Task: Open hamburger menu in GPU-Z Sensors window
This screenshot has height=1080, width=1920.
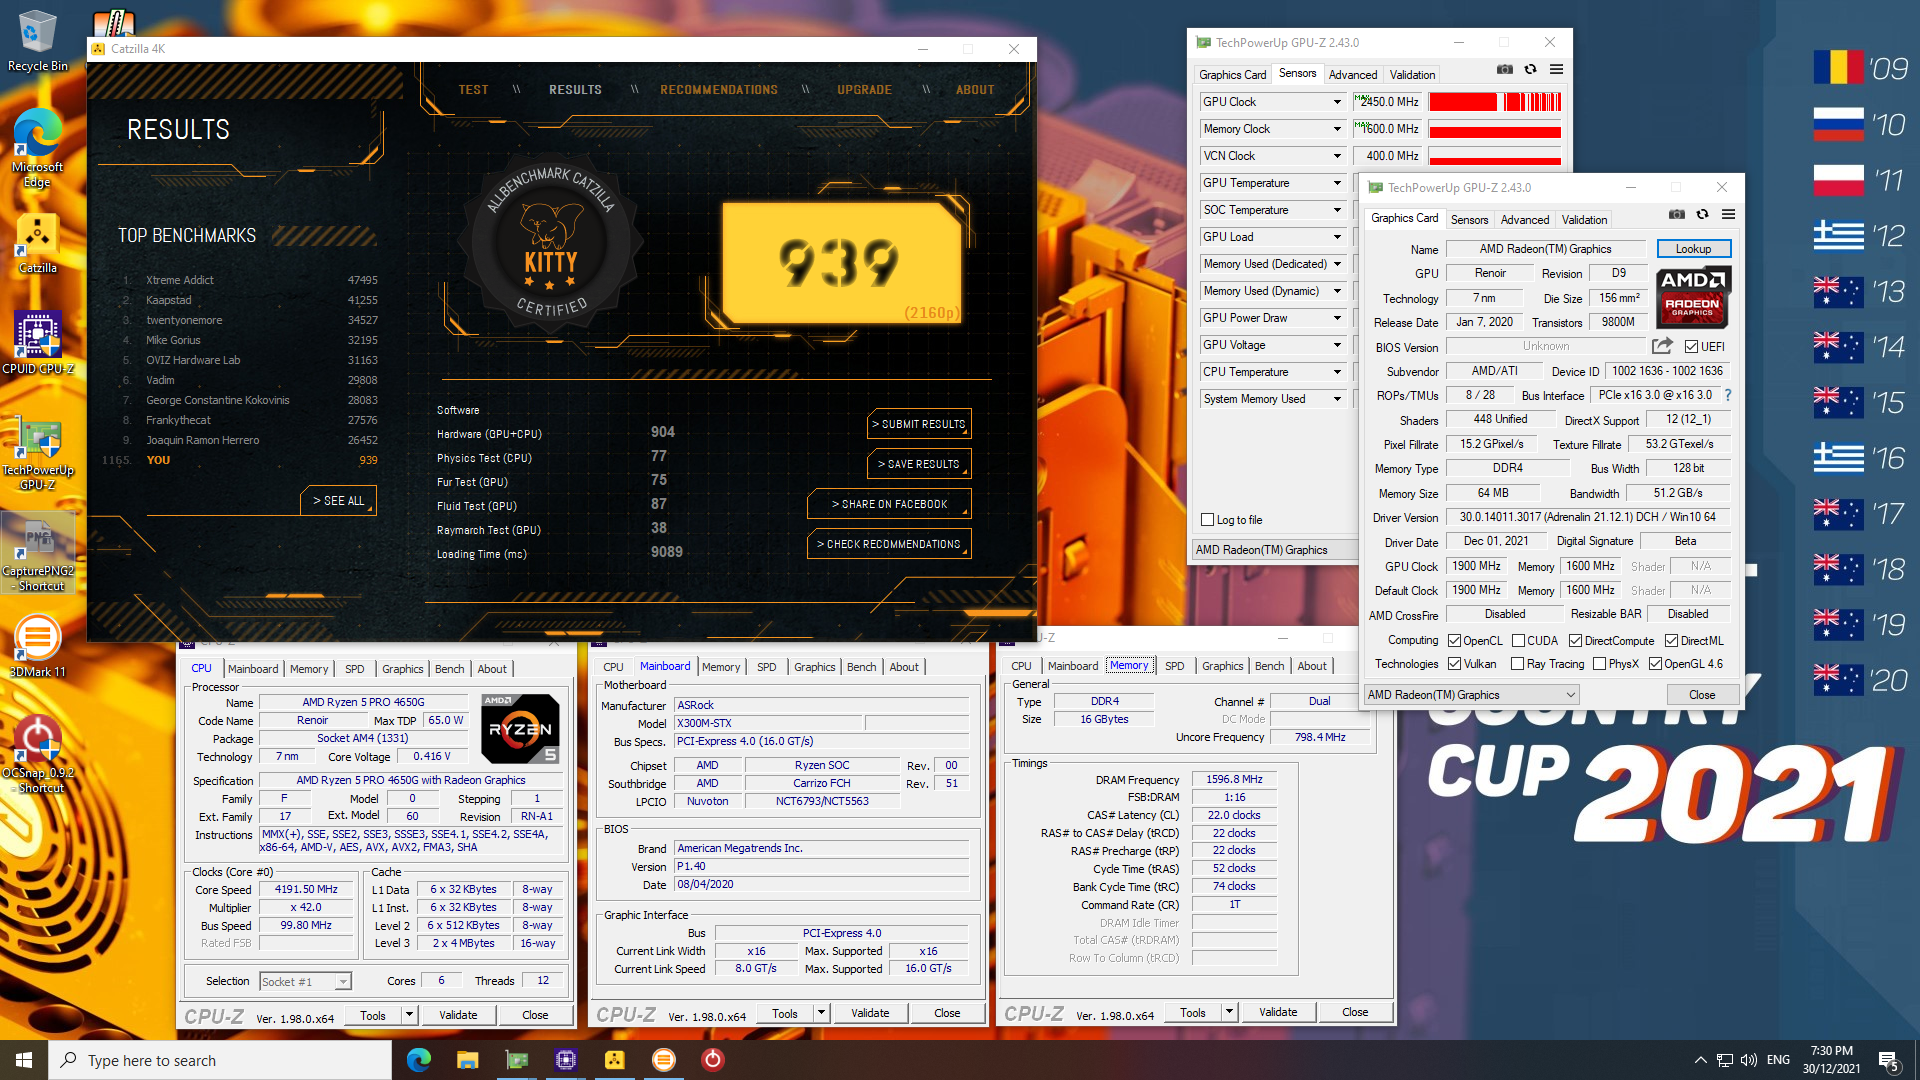Action: tap(1556, 69)
